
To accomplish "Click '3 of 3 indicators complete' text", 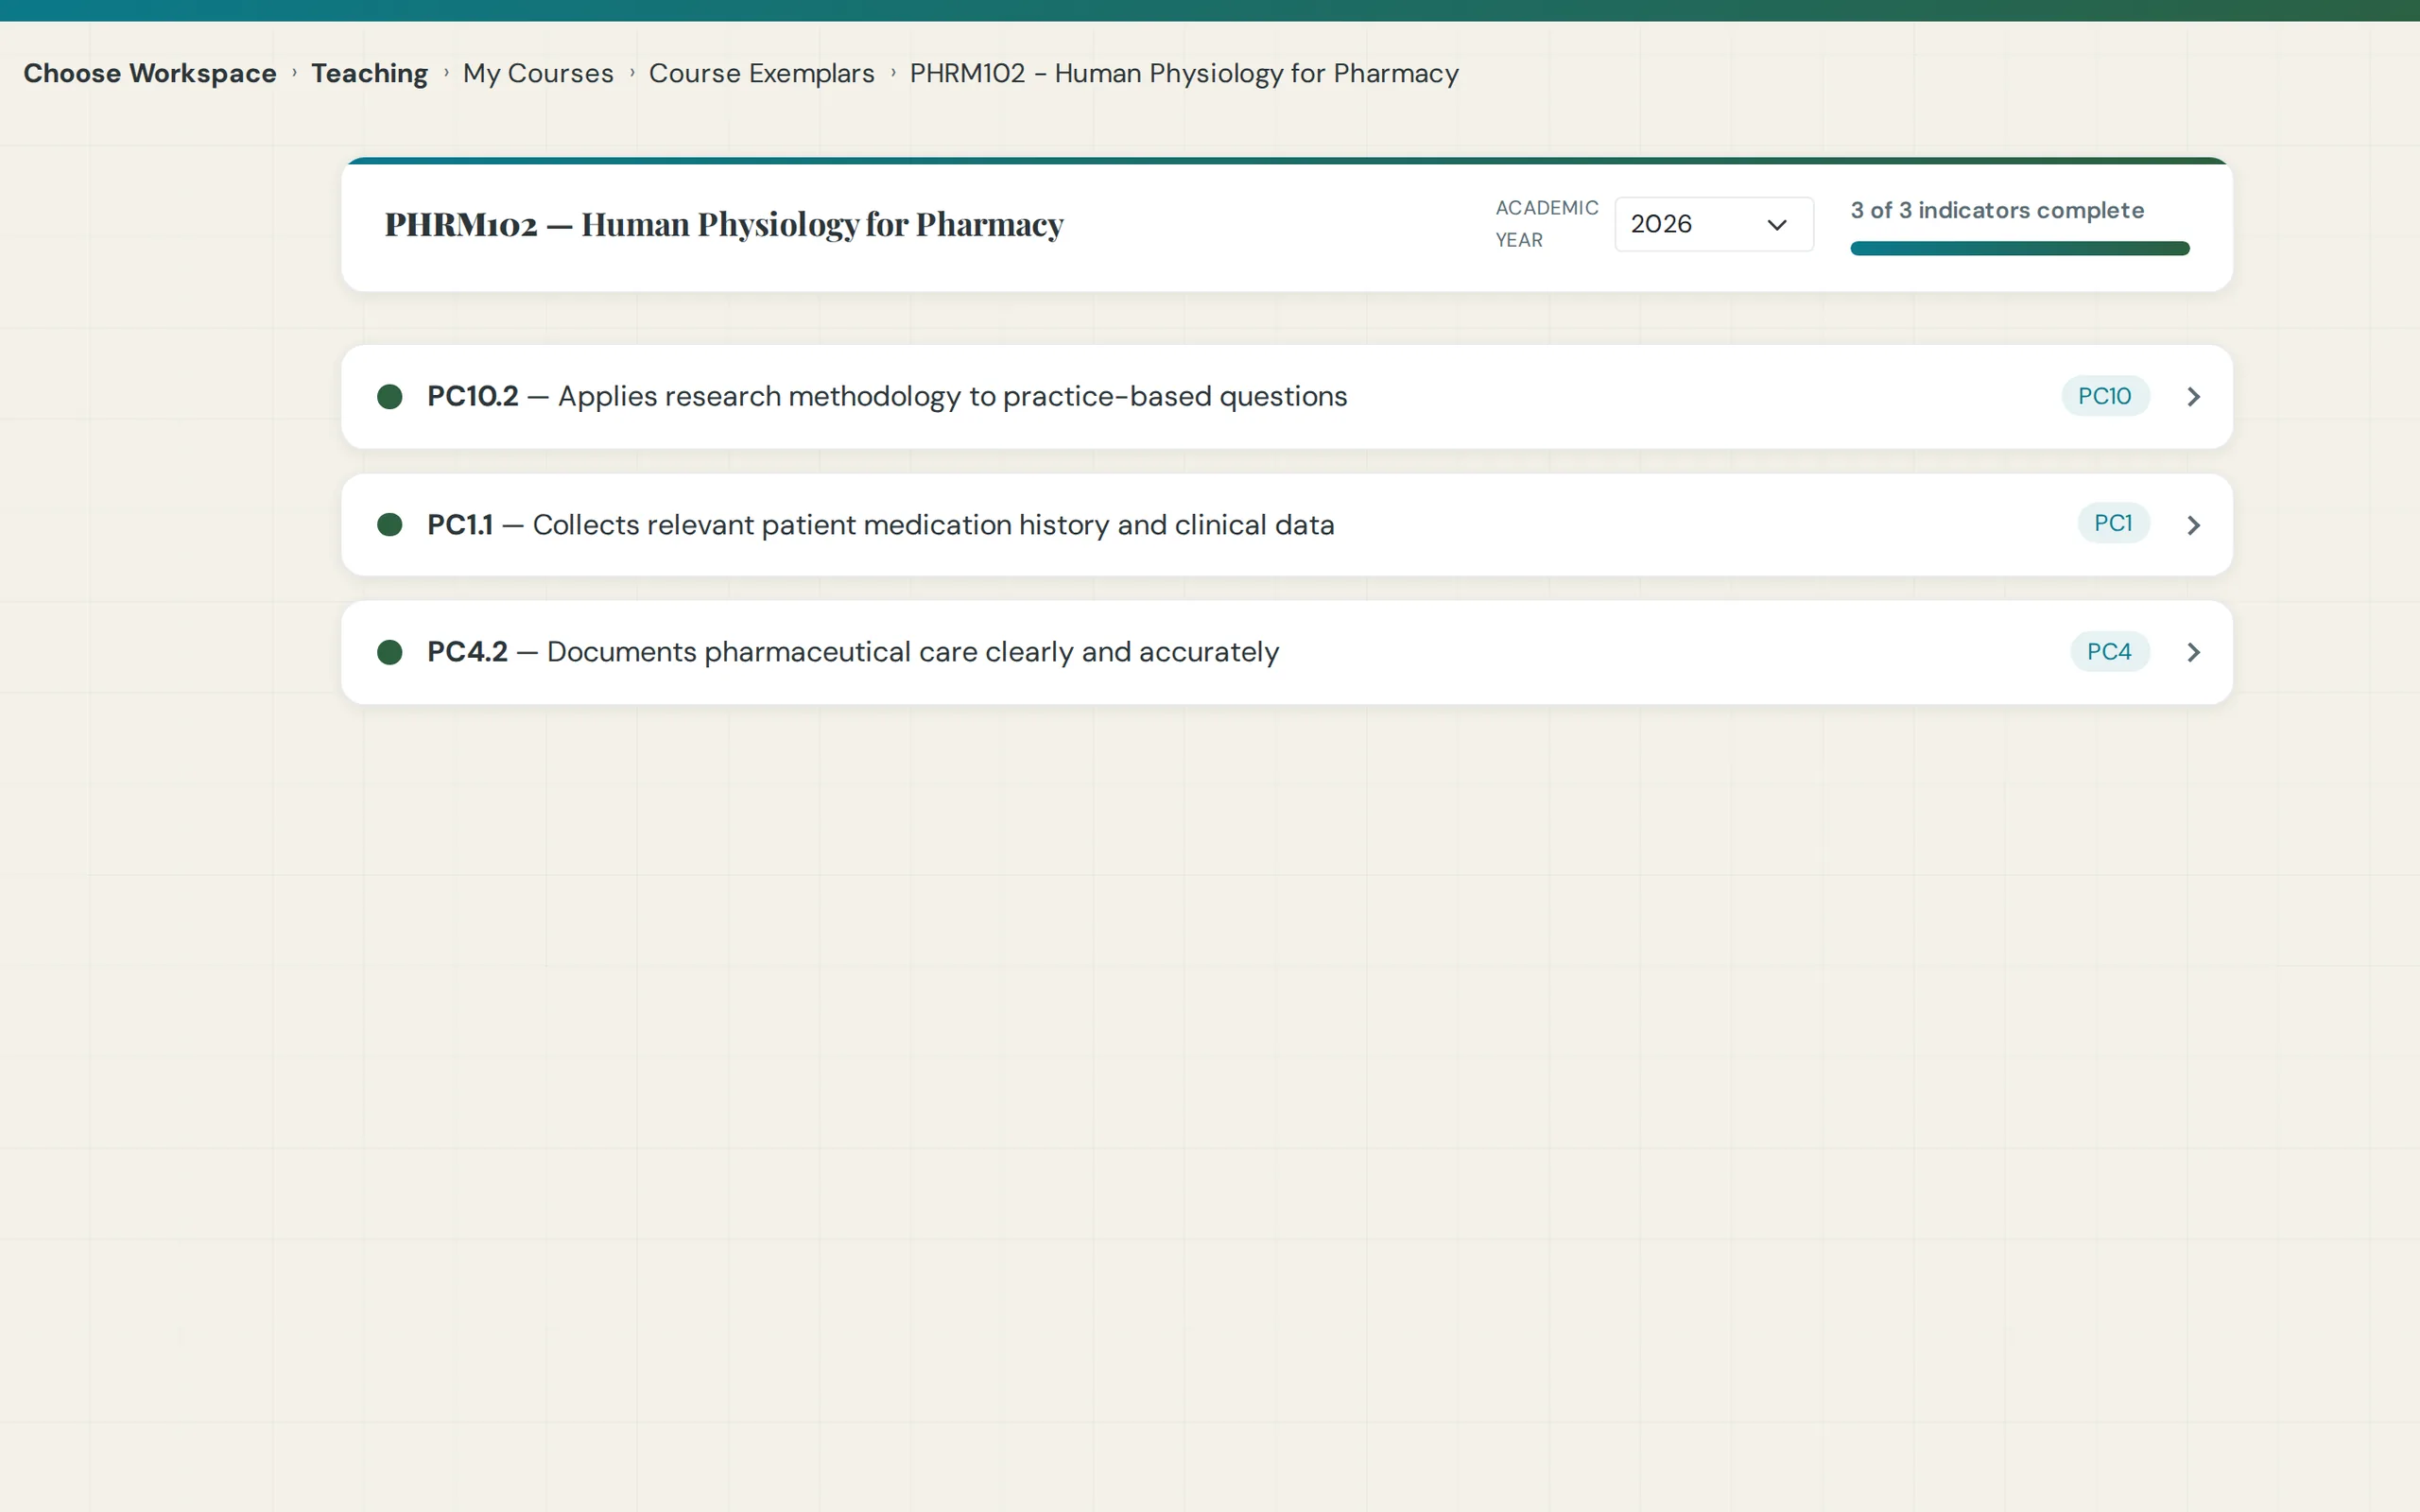I will pos(1997,210).
